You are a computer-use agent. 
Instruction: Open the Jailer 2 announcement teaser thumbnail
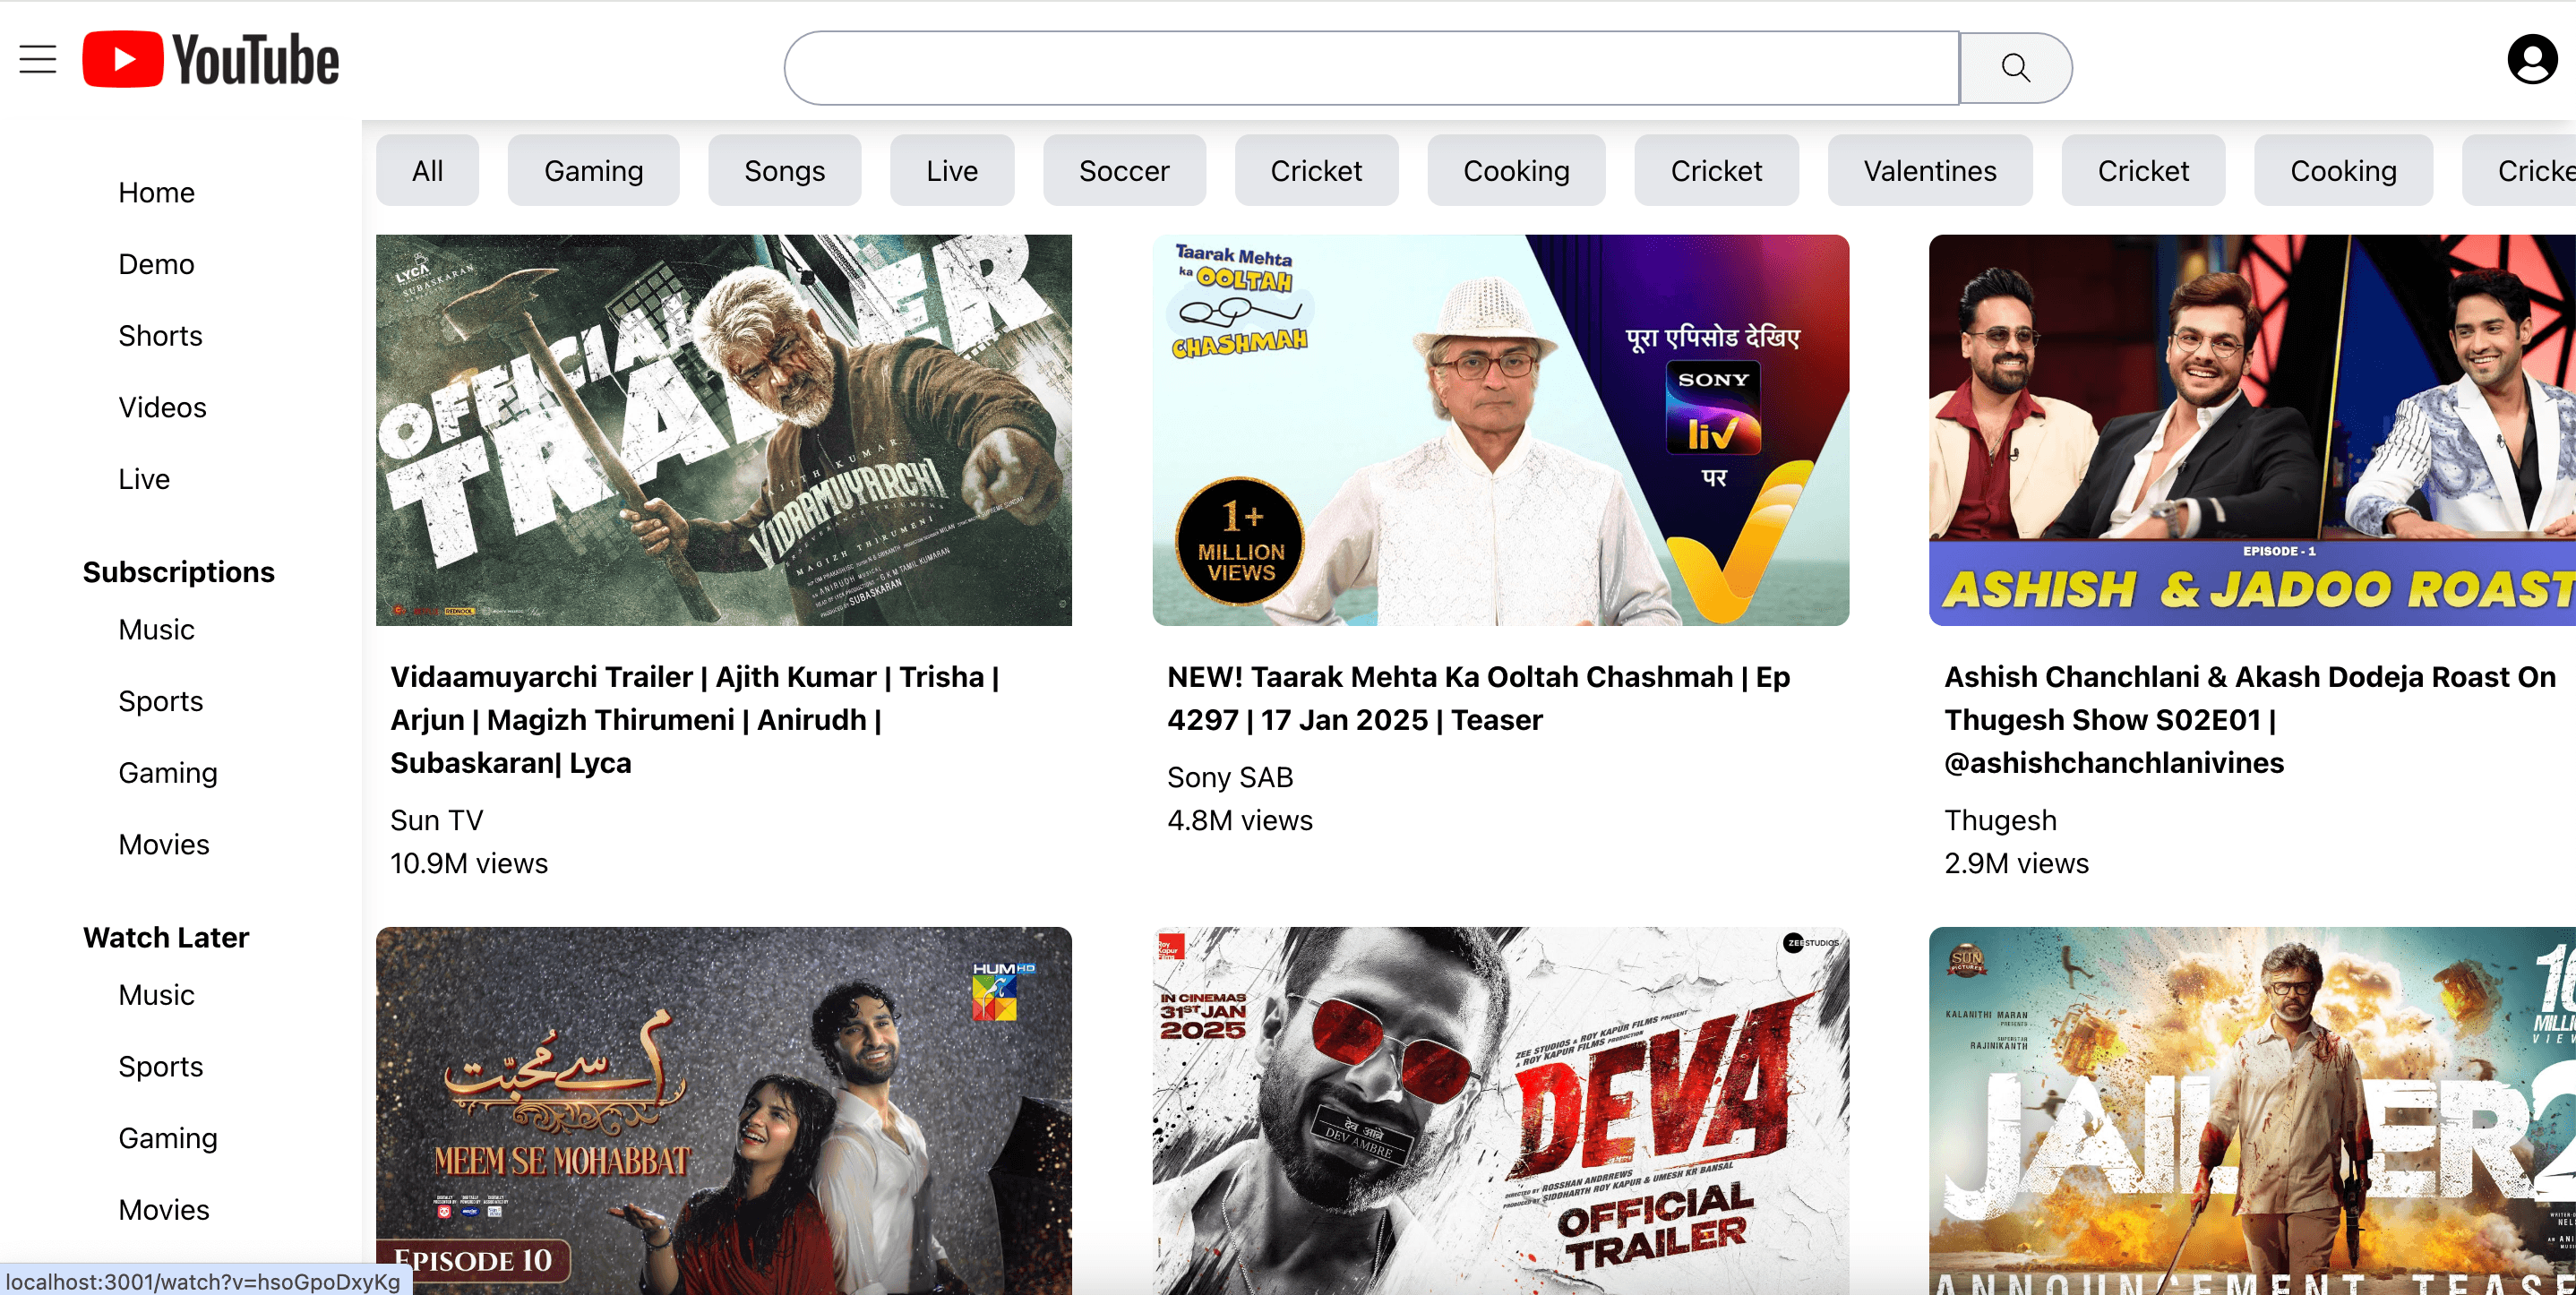pyautogui.click(x=2252, y=1110)
